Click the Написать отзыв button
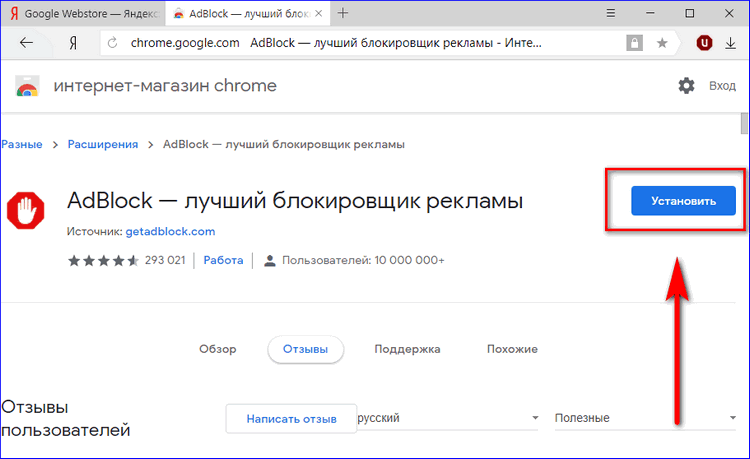The height and width of the screenshot is (459, 750). (x=291, y=419)
